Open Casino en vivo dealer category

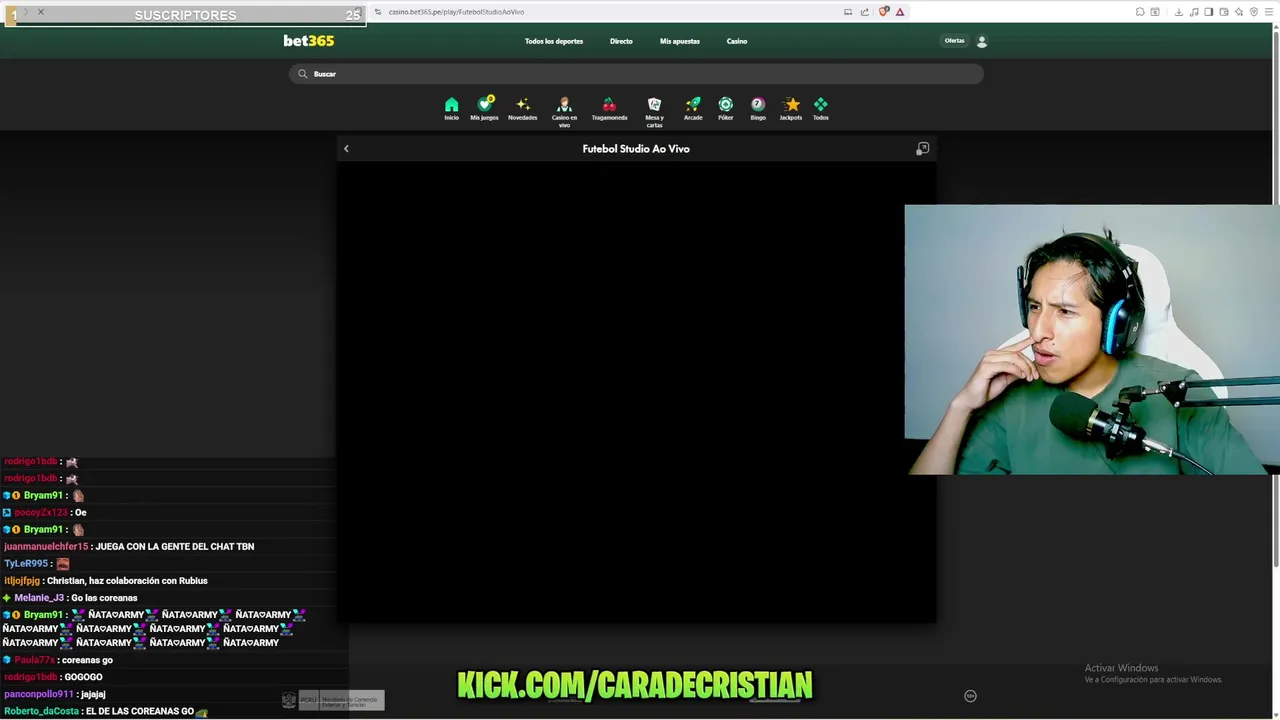[x=564, y=112]
